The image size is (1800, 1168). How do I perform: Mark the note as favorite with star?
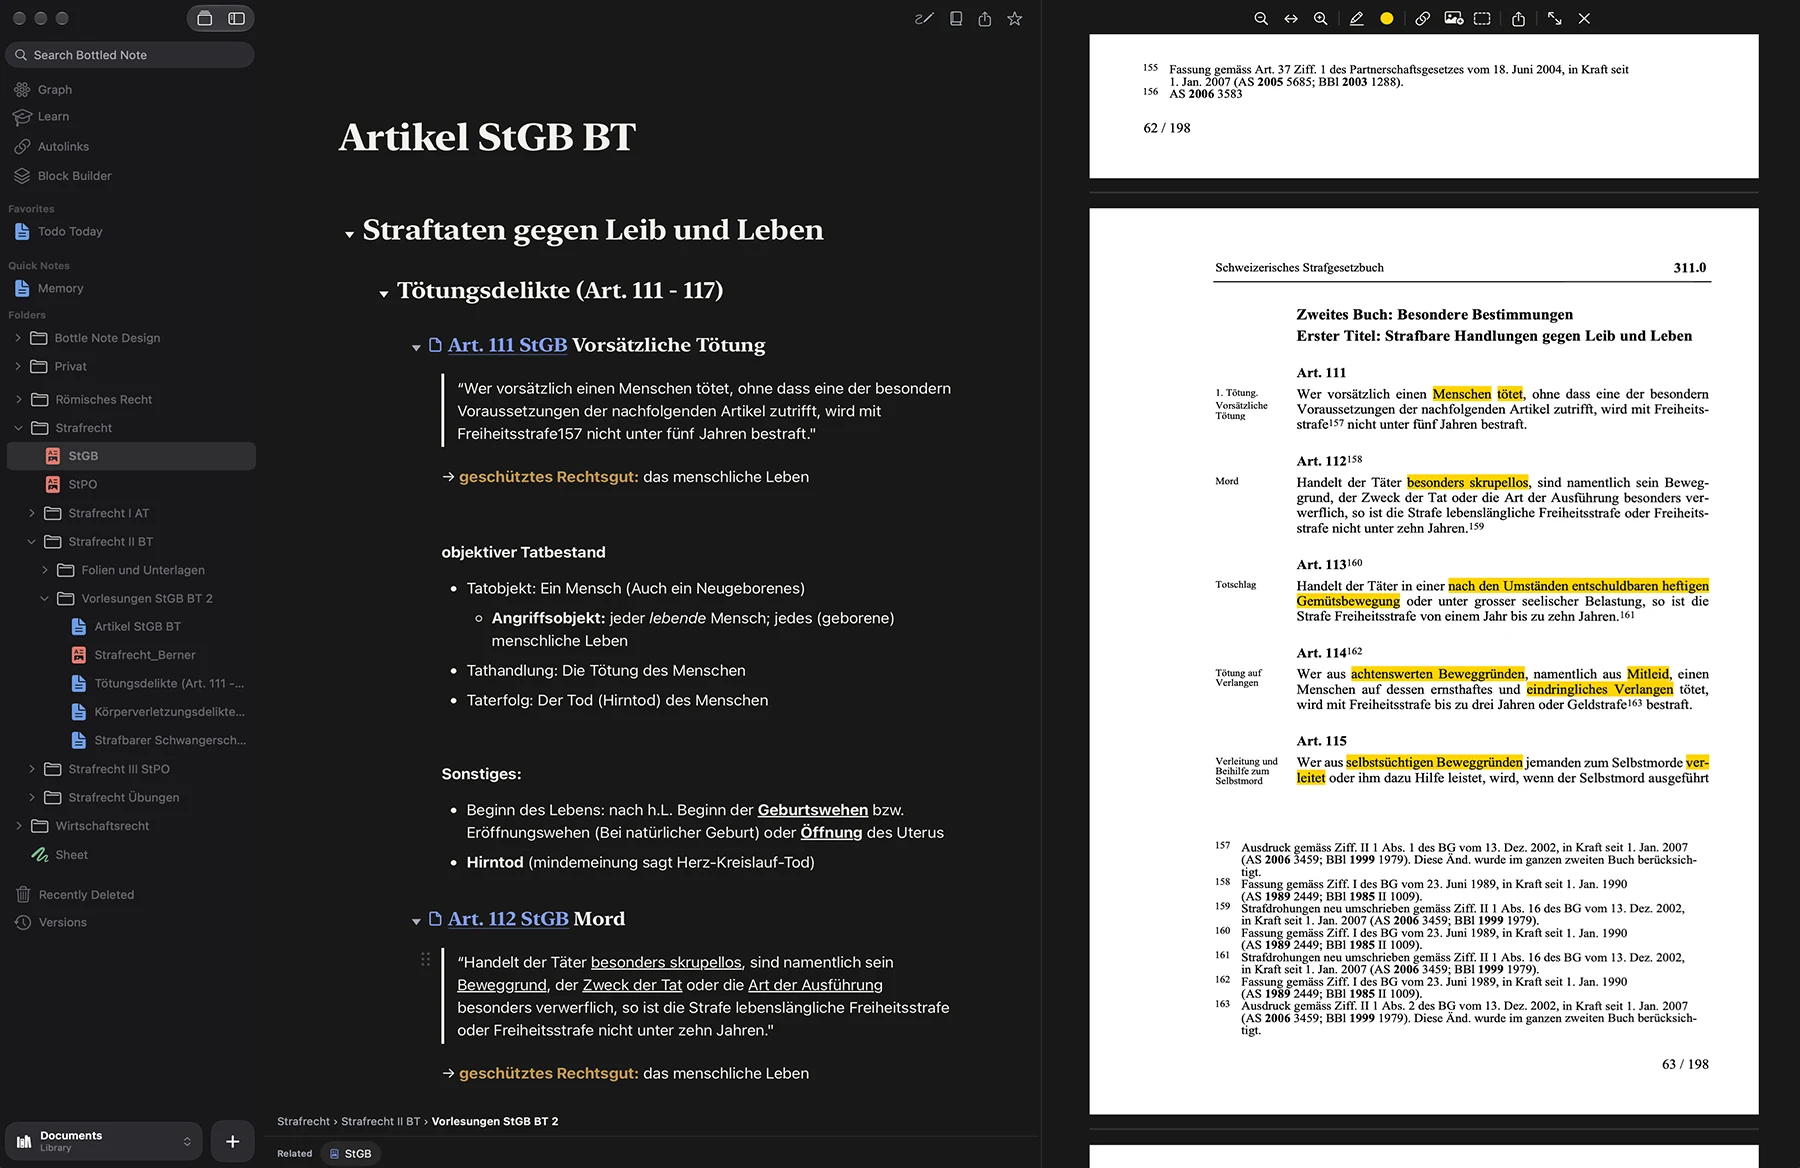coord(1015,18)
